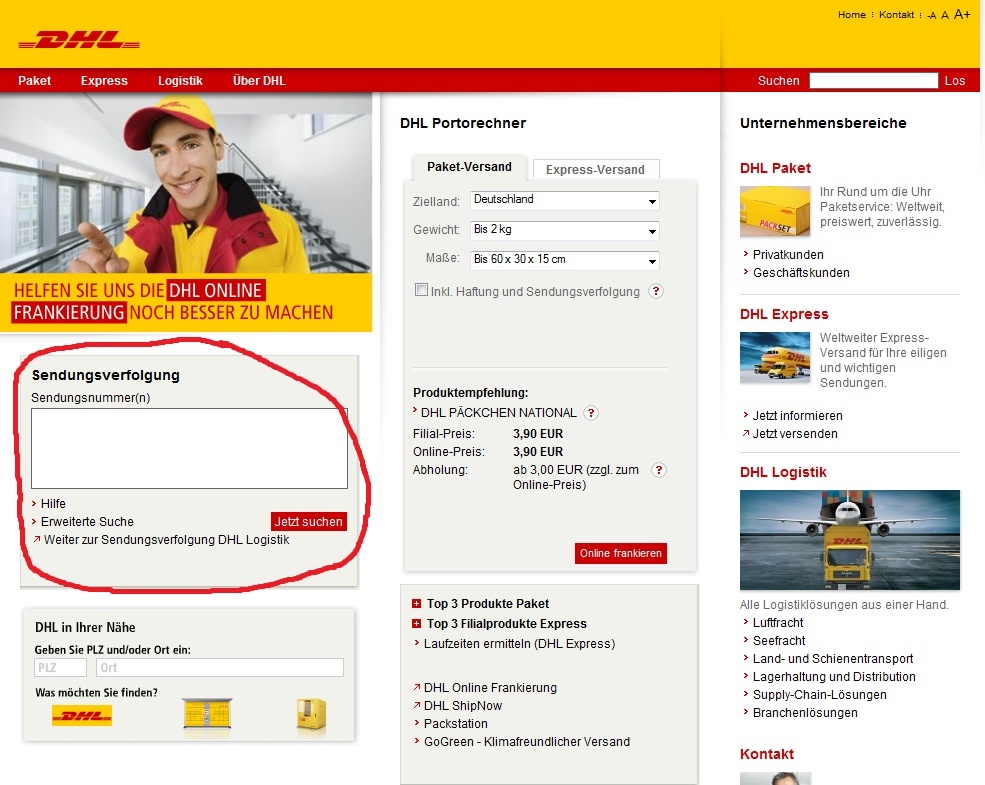Open the help icon beside Haftung und Sendungsverfolgung
Viewport: 985px width, 785px height.
(x=656, y=291)
